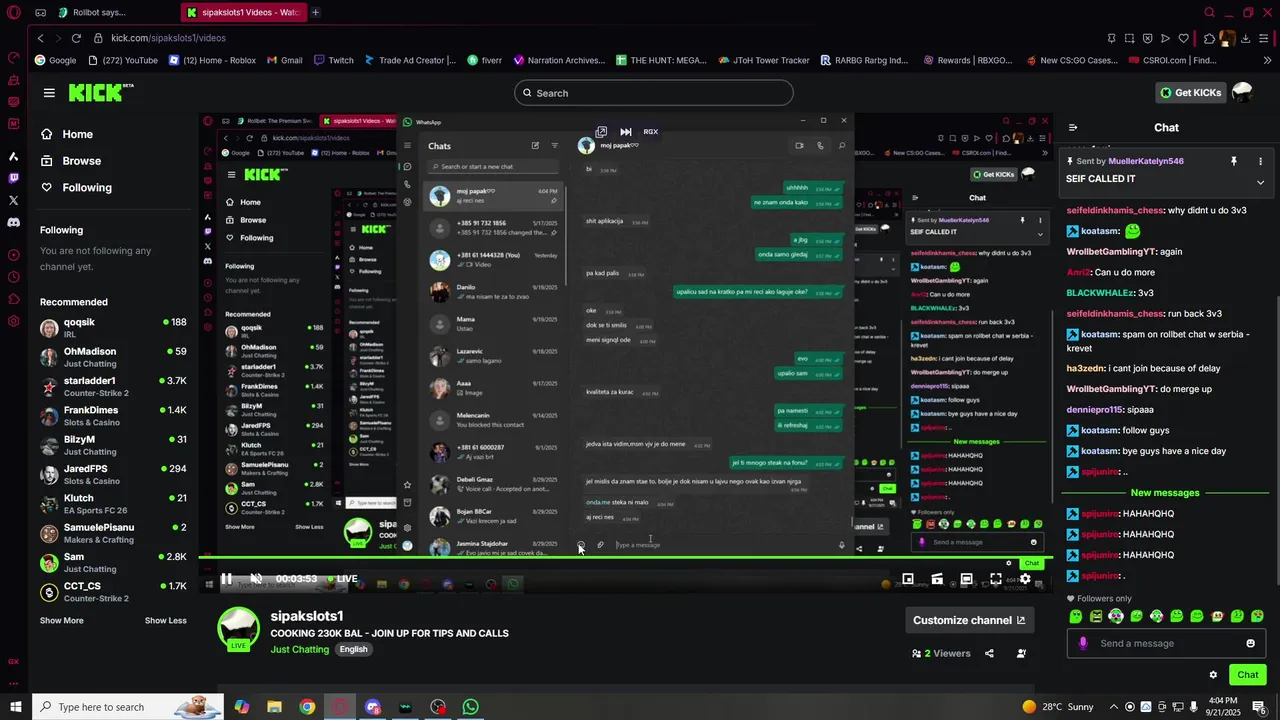Open chat settings gear
1280x720 pixels.
coord(1213,675)
